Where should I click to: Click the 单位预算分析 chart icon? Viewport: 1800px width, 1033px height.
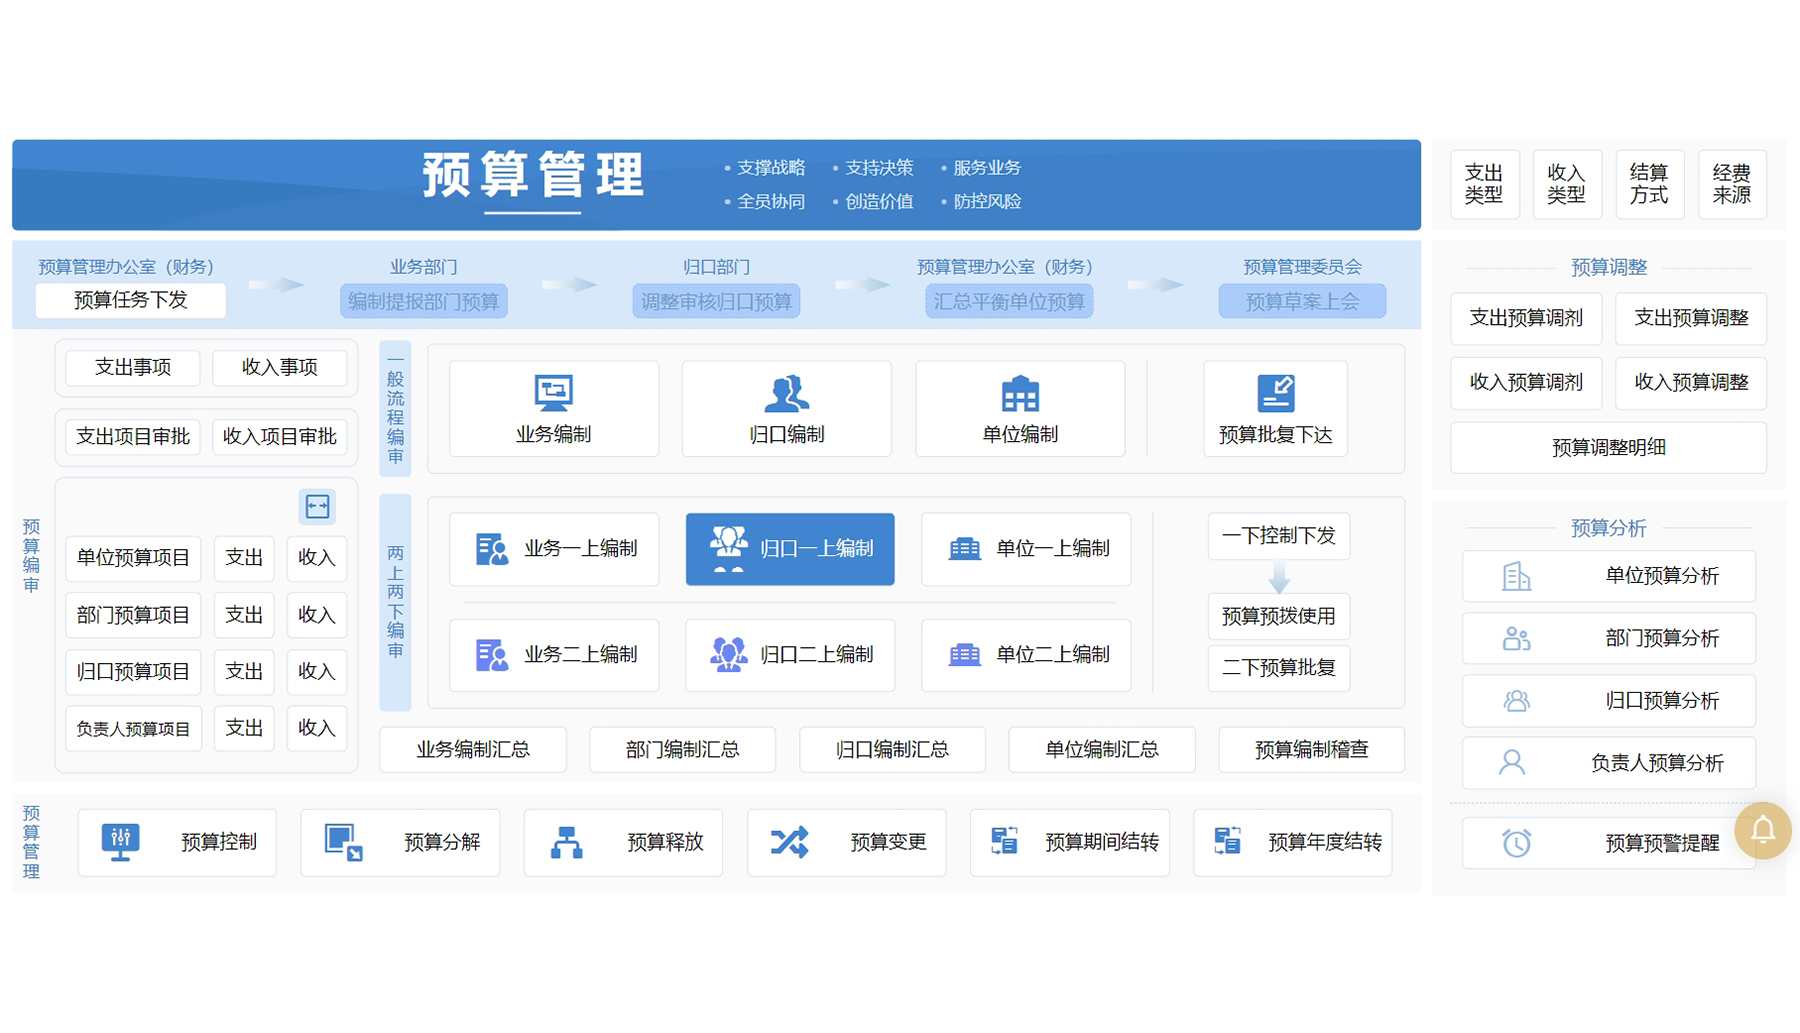[1515, 576]
